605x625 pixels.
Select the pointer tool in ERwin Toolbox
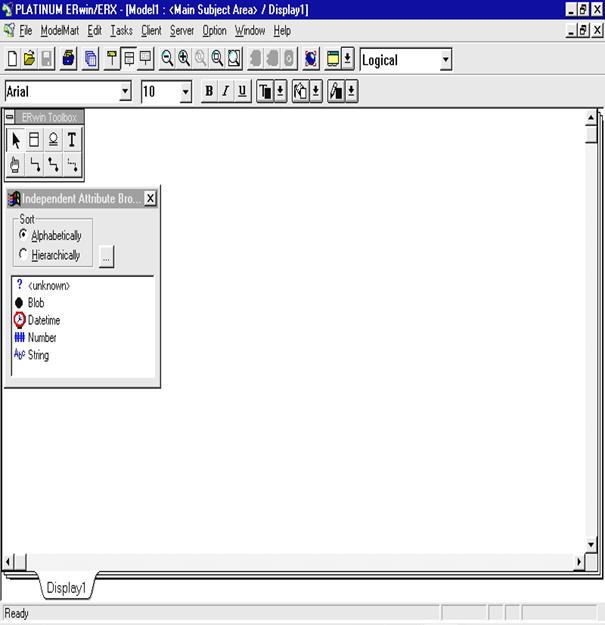pos(16,140)
